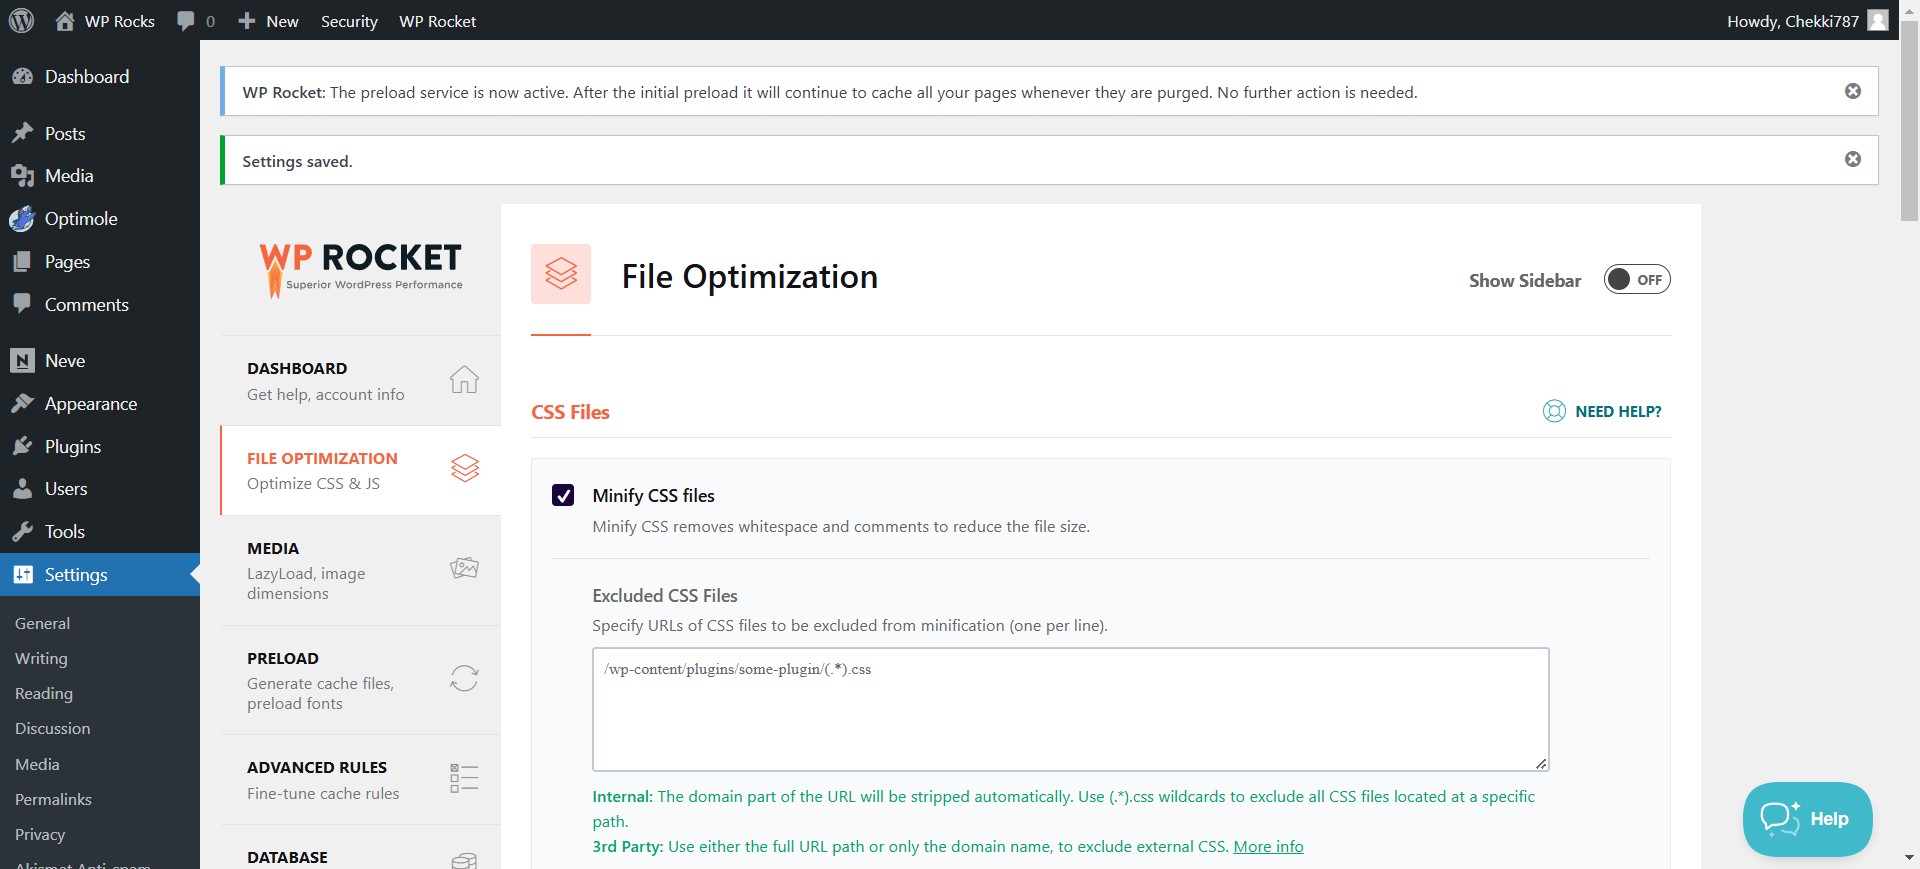Viewport: 1920px width, 869px height.
Task: Click the WP Rocks site name link
Action: 119,21
